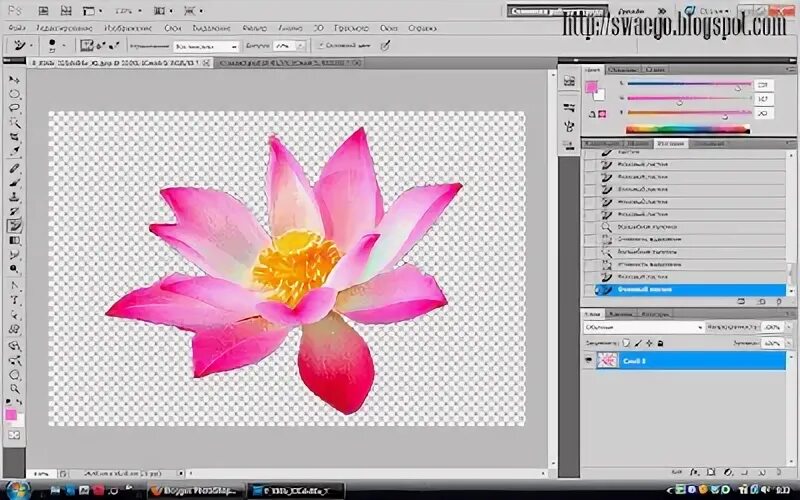Toggle Quick Mask mode at the toolbox bottom
800x500 pixels.
tap(14, 435)
